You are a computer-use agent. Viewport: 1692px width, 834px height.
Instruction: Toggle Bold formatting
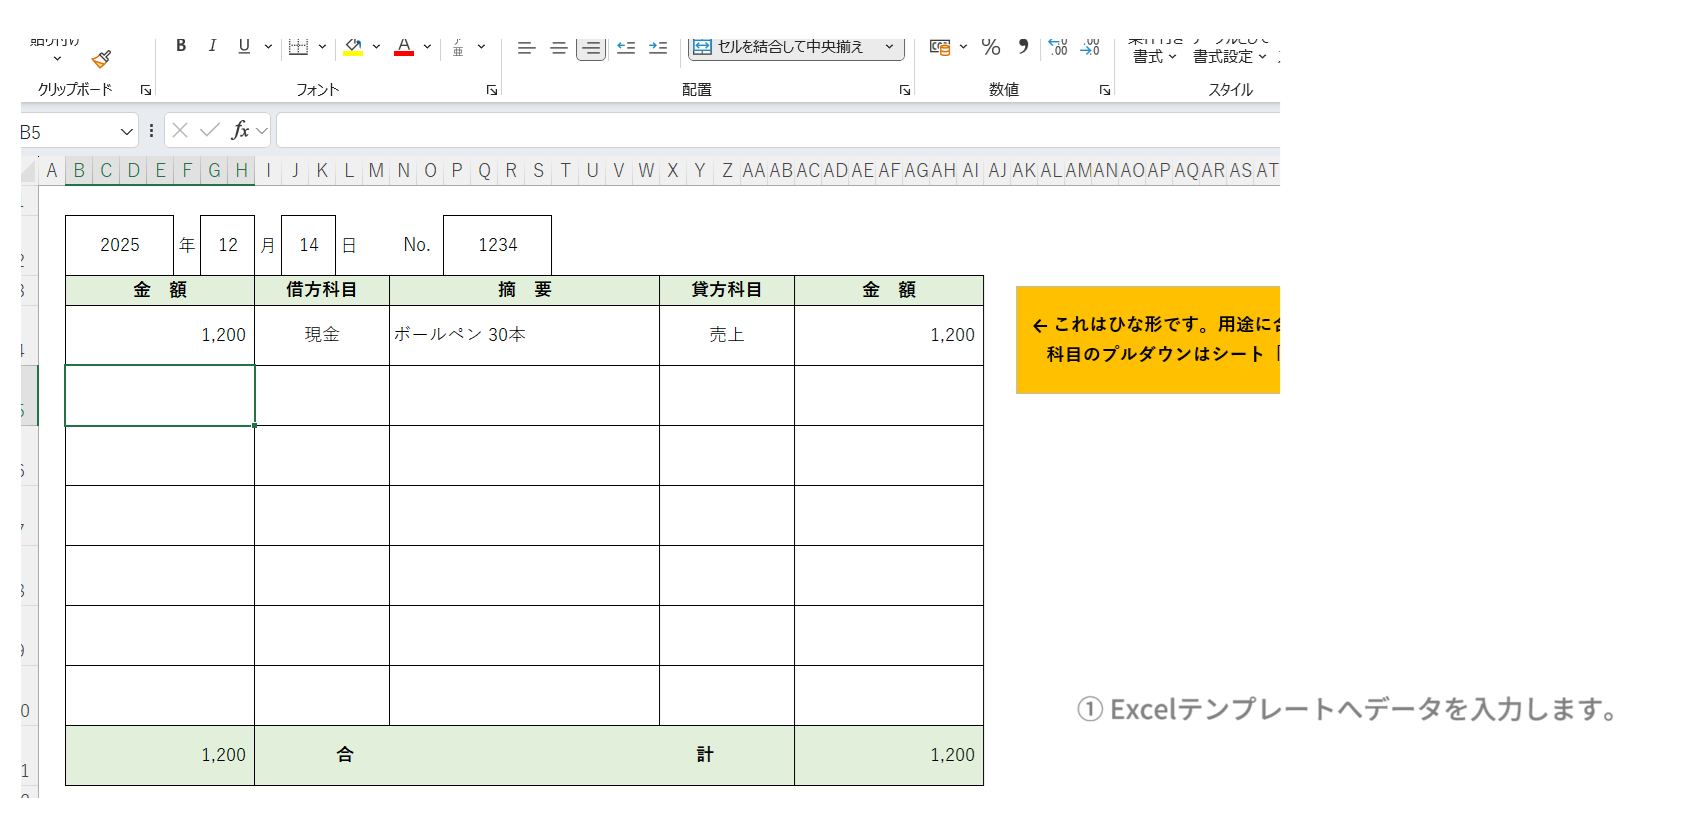181,46
